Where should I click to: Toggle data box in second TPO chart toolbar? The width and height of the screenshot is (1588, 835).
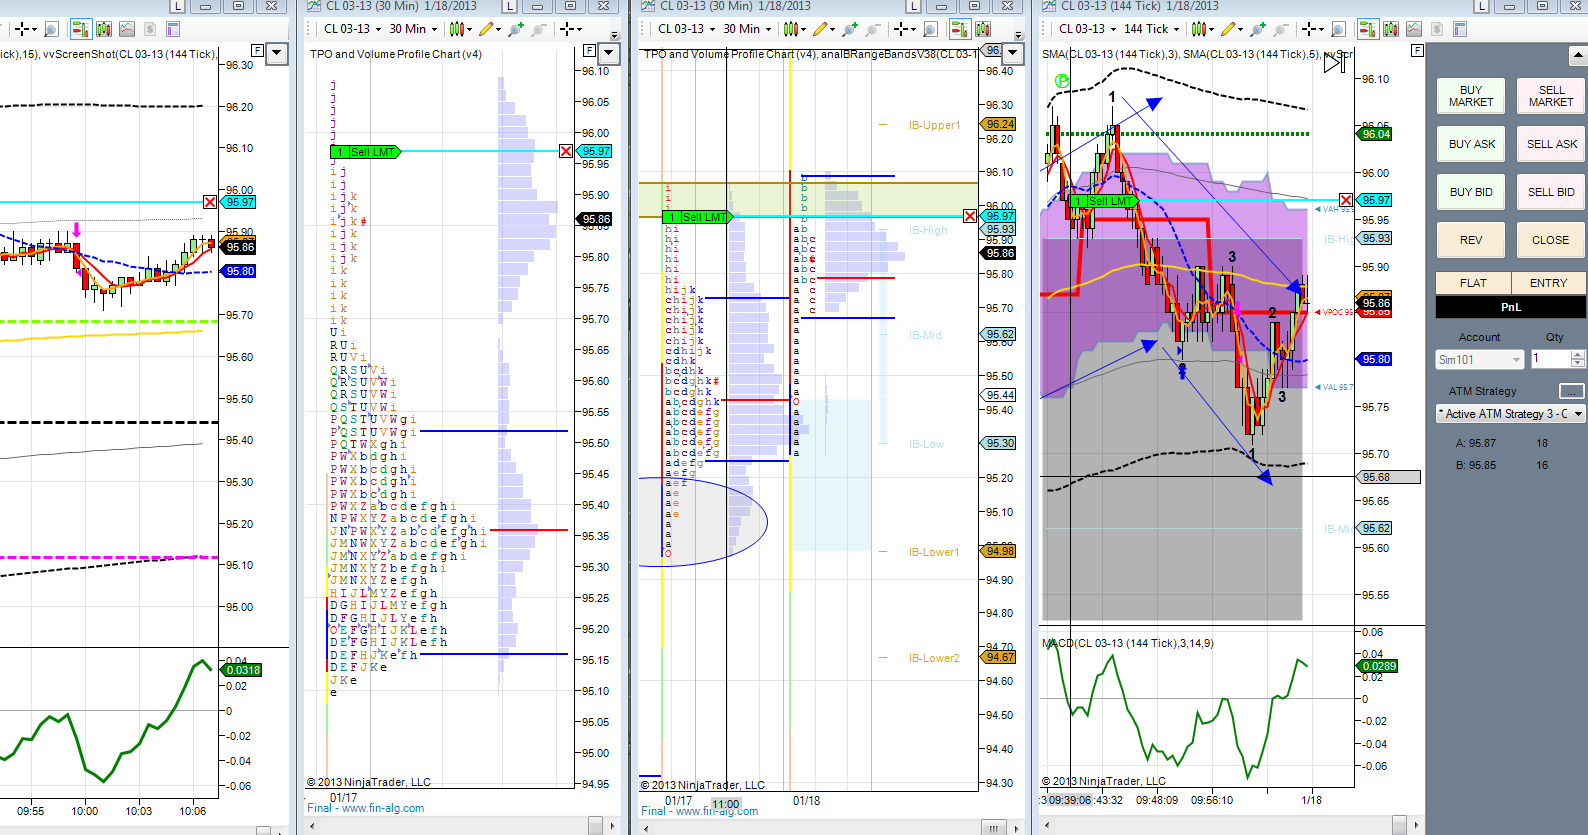[x=983, y=29]
